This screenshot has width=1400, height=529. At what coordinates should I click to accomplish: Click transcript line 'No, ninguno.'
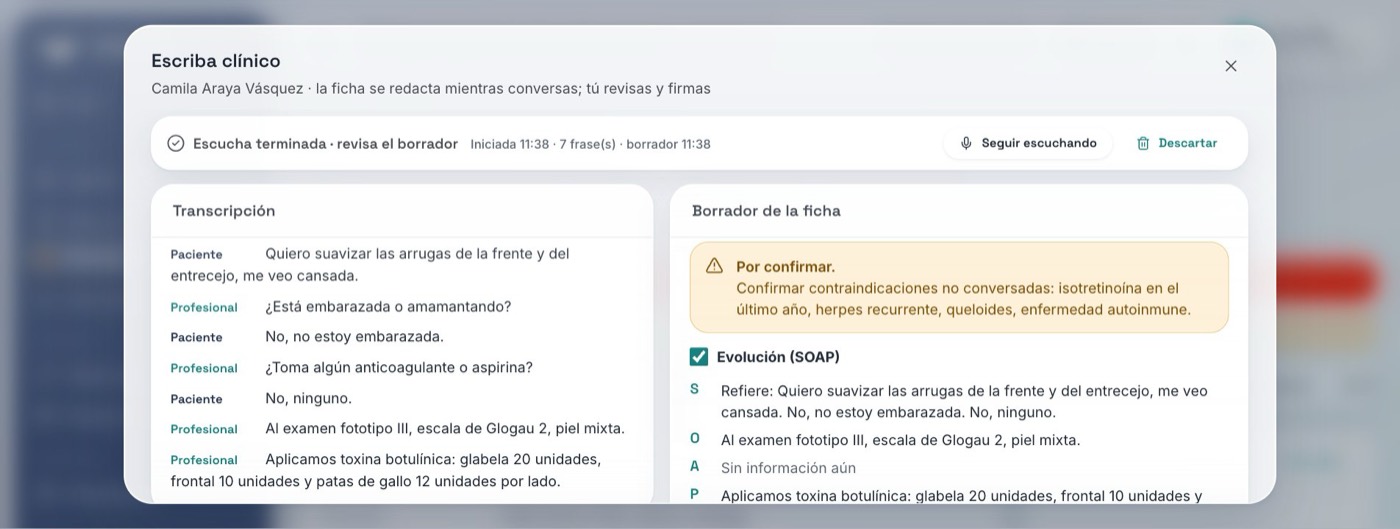(308, 398)
